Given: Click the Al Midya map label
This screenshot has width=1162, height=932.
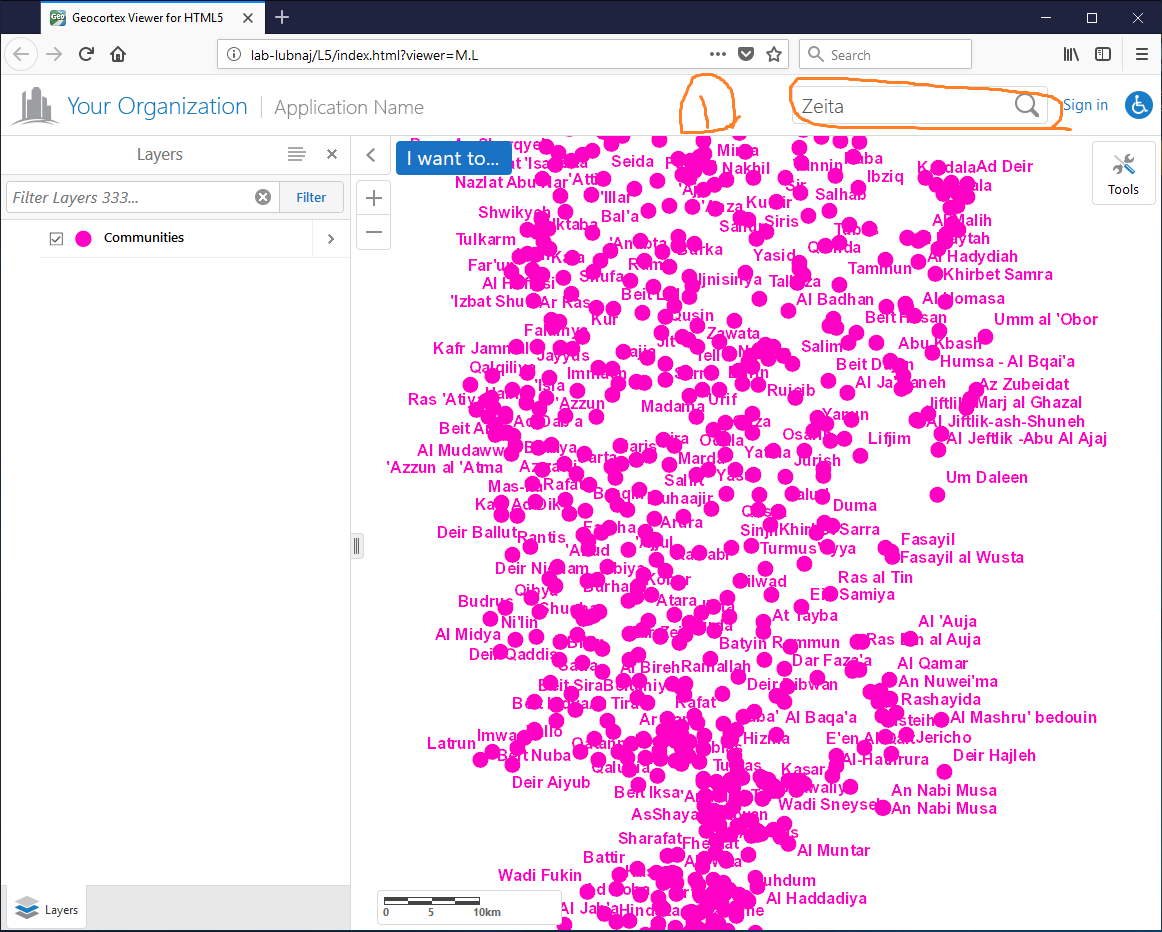Looking at the screenshot, I should (468, 635).
